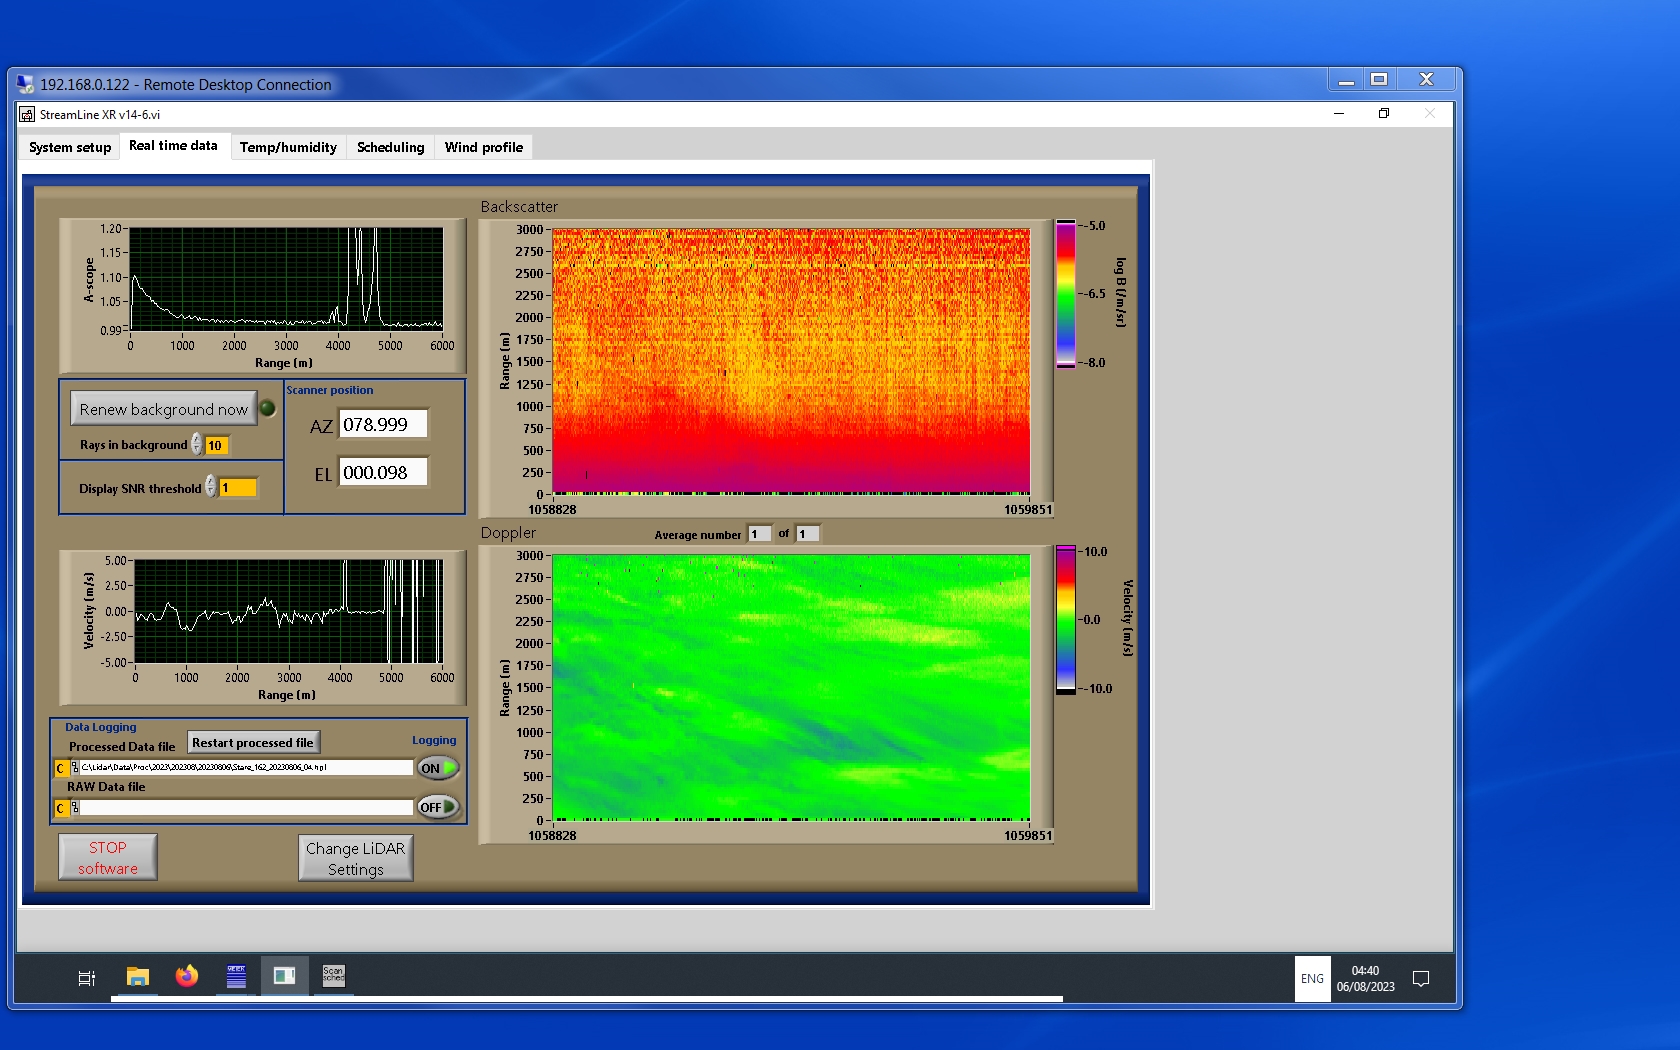Image resolution: width=1680 pixels, height=1050 pixels.
Task: Switch to the Wind profile tab
Action: 483,147
